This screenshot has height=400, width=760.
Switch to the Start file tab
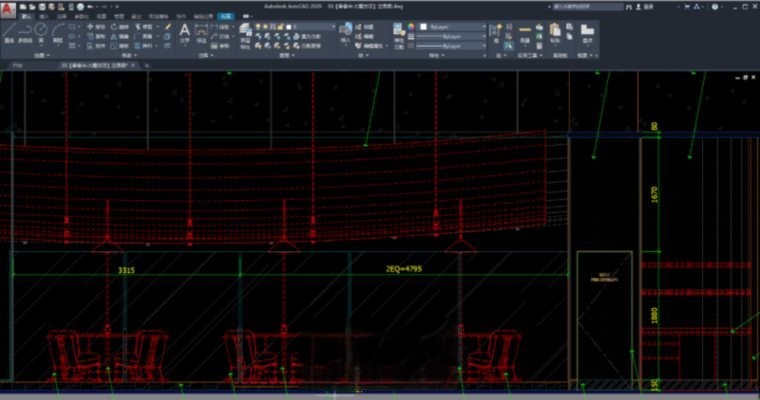[17, 65]
